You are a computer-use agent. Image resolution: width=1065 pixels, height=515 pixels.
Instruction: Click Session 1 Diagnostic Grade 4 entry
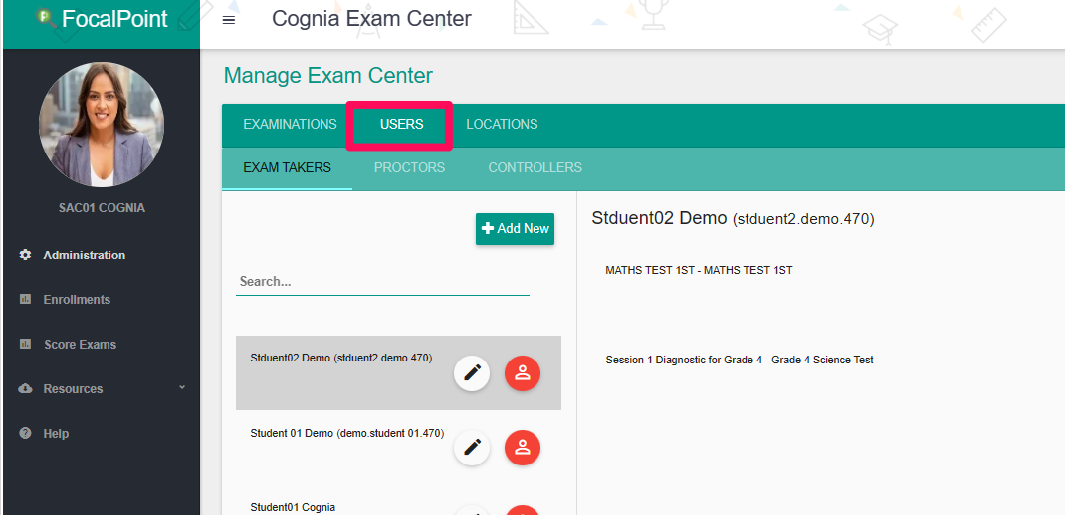click(740, 359)
